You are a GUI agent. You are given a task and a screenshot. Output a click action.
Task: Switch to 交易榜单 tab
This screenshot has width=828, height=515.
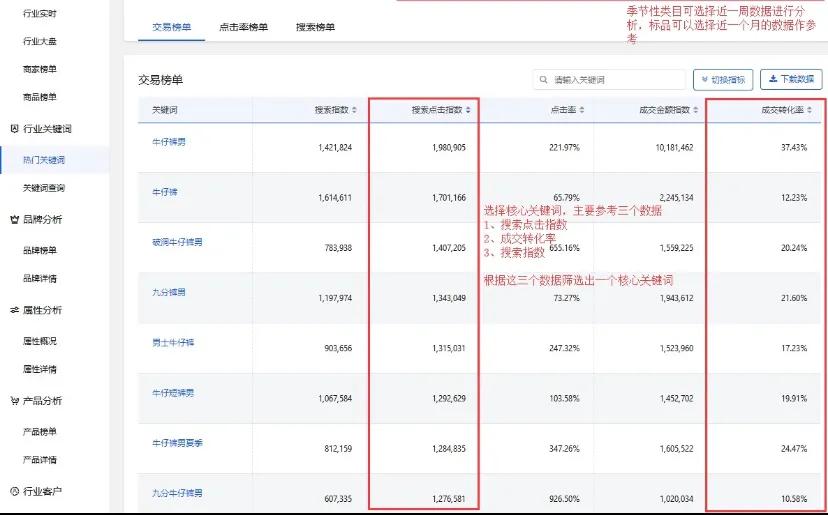pyautogui.click(x=172, y=27)
